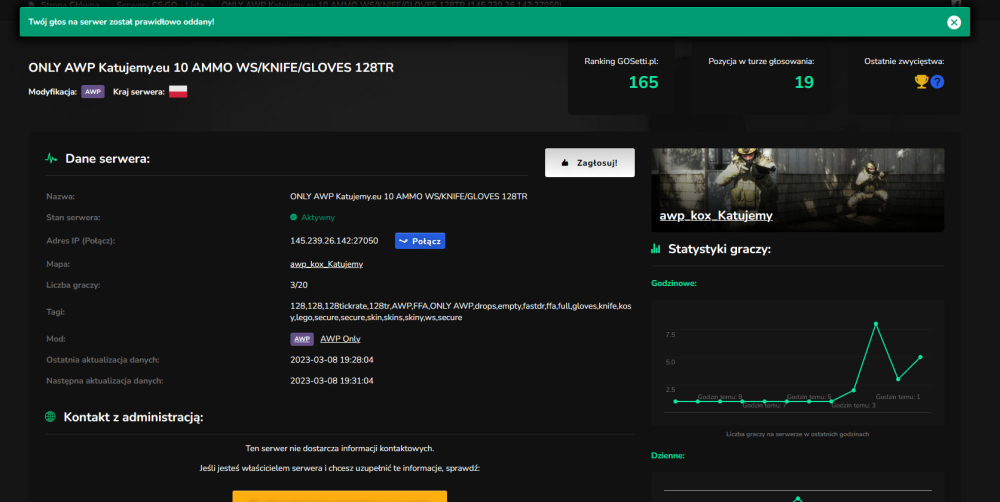Click the Polish flag server country icon
Image resolution: width=1000 pixels, height=502 pixels.
[178, 92]
